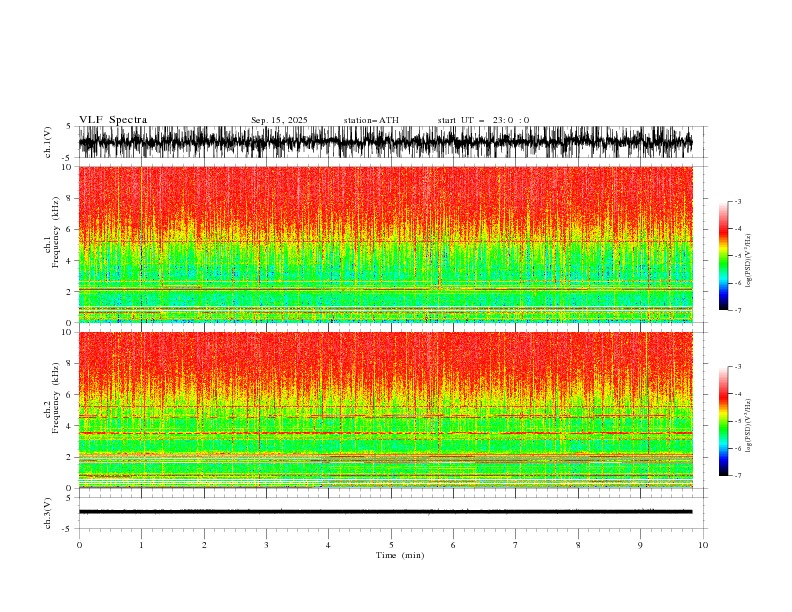This screenshot has height=612, width=792.
Task: Click the ch.1 spectrogram colorbar
Action: pos(724,256)
